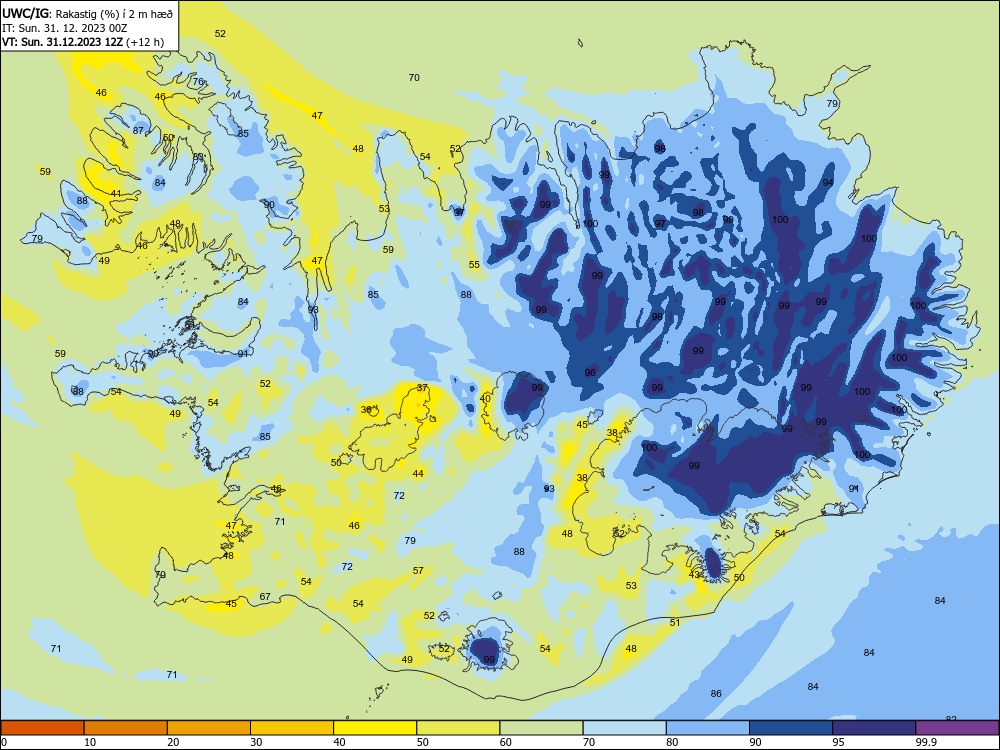Click the '57' humidity value
Viewport: 1000px width, 750px height.
click(418, 571)
